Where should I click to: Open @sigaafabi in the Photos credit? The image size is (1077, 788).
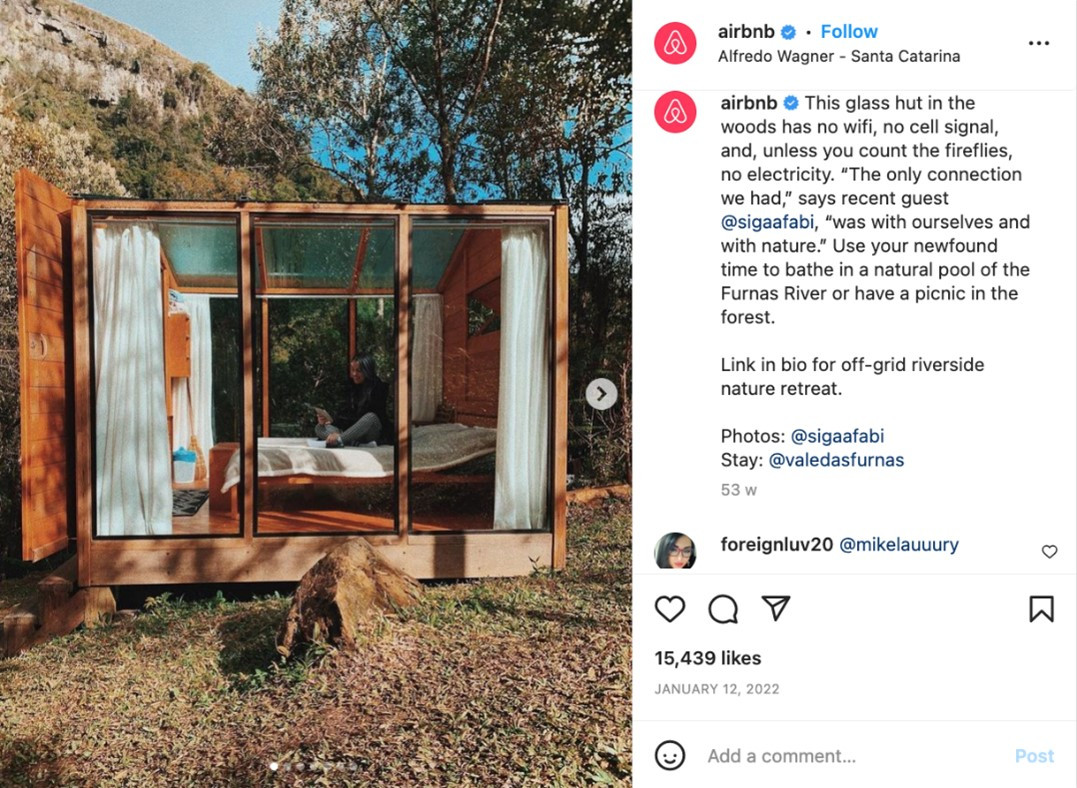pyautogui.click(x=837, y=436)
